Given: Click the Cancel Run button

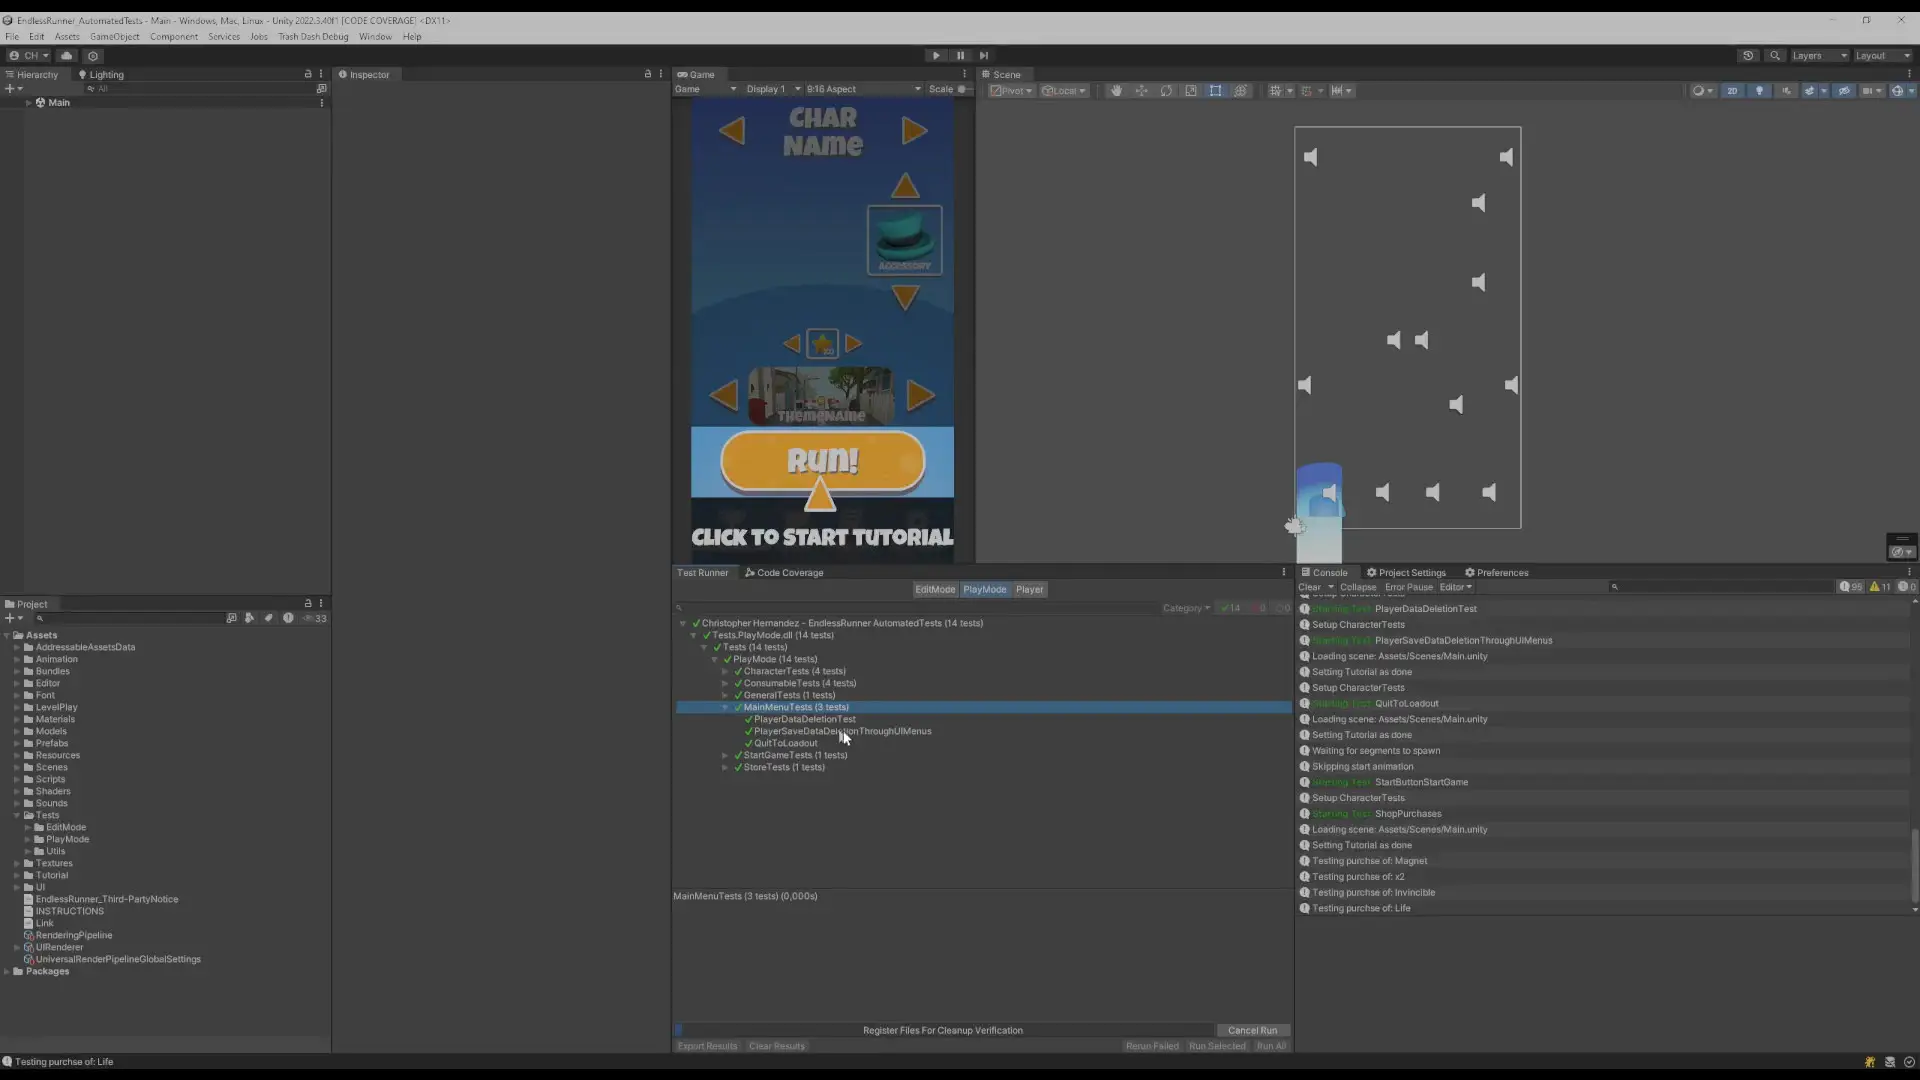Looking at the screenshot, I should pyautogui.click(x=1252, y=1031).
